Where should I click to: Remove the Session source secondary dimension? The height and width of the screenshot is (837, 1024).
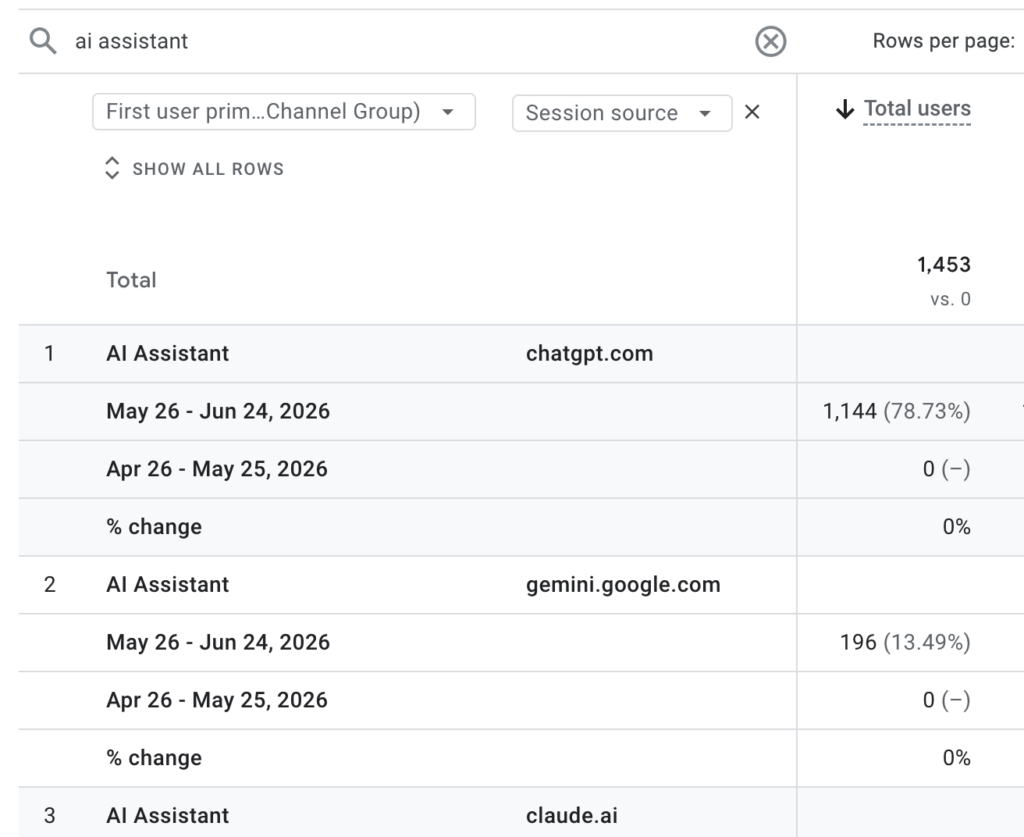tap(752, 112)
